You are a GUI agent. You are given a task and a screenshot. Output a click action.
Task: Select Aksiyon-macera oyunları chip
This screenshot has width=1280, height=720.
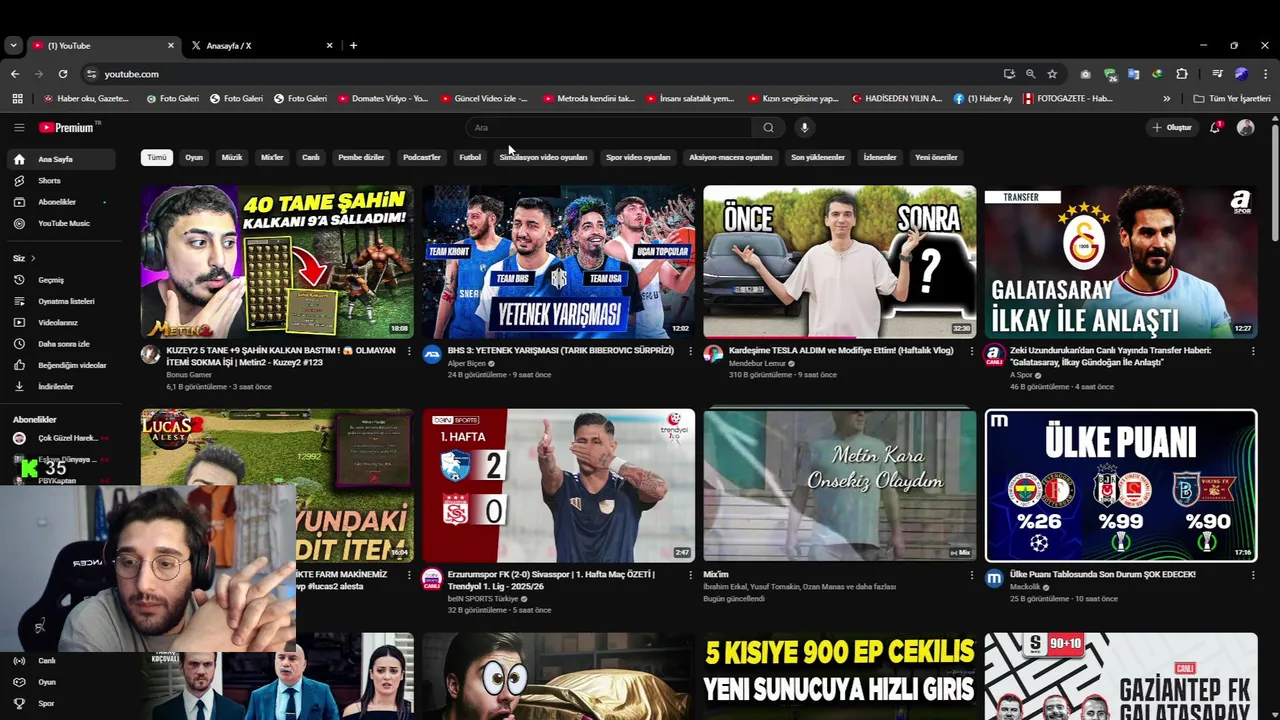pyautogui.click(x=730, y=157)
